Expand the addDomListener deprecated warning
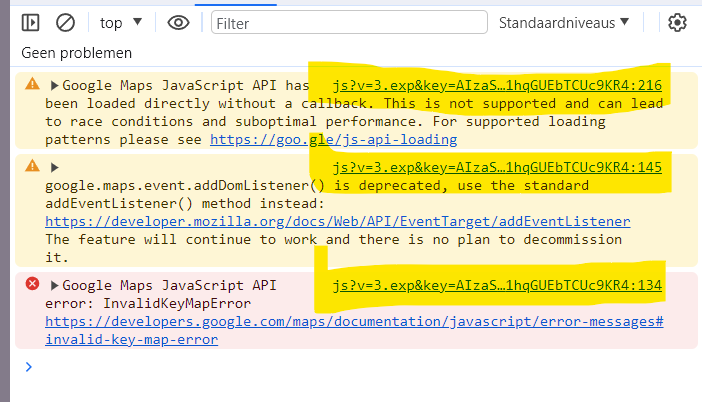 [x=55, y=168]
